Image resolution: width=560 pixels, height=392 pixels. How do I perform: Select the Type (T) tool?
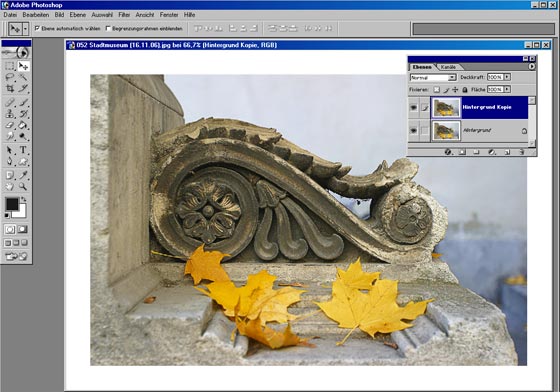(x=23, y=150)
